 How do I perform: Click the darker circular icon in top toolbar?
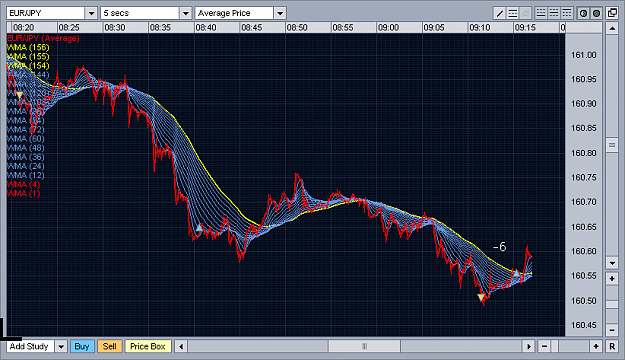pyautogui.click(x=596, y=13)
